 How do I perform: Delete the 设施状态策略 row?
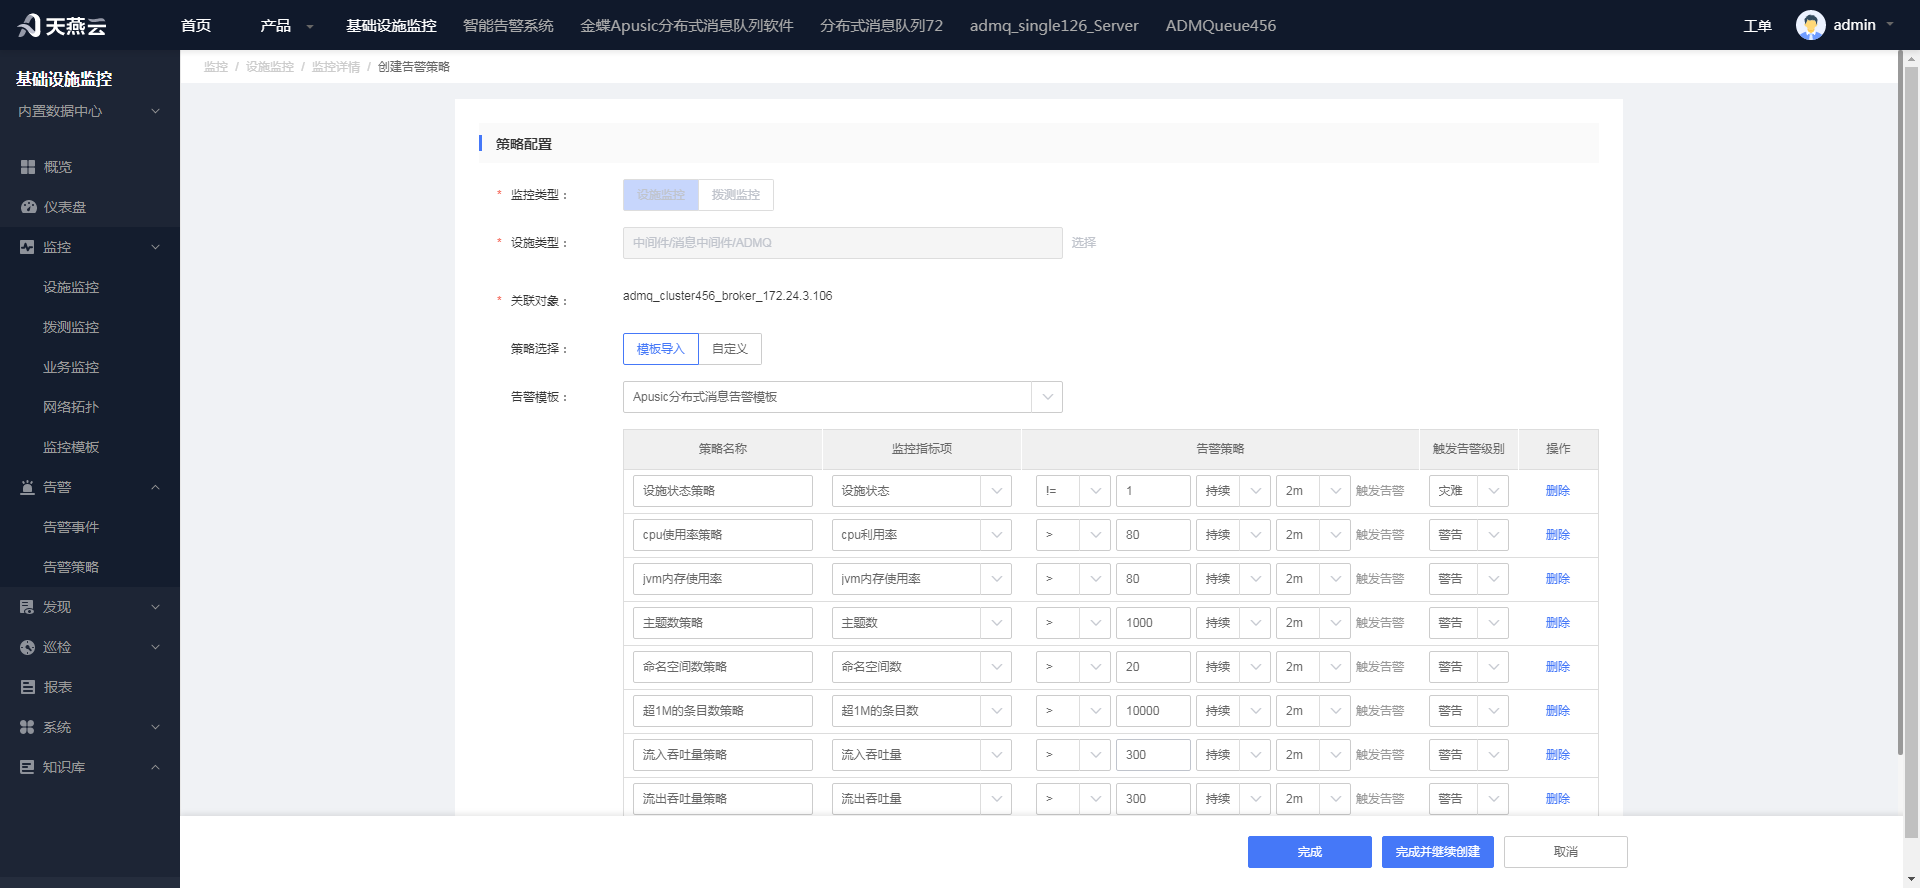point(1558,491)
